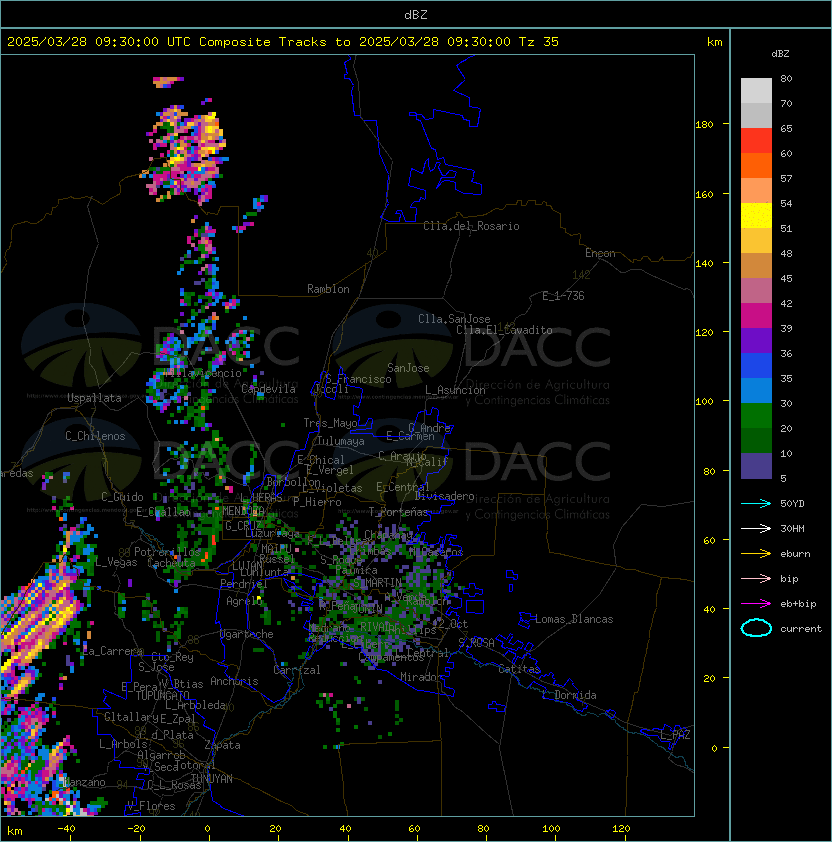832x842 pixels.
Task: Click the 'L_Asuncion' map label
Action: click(455, 390)
